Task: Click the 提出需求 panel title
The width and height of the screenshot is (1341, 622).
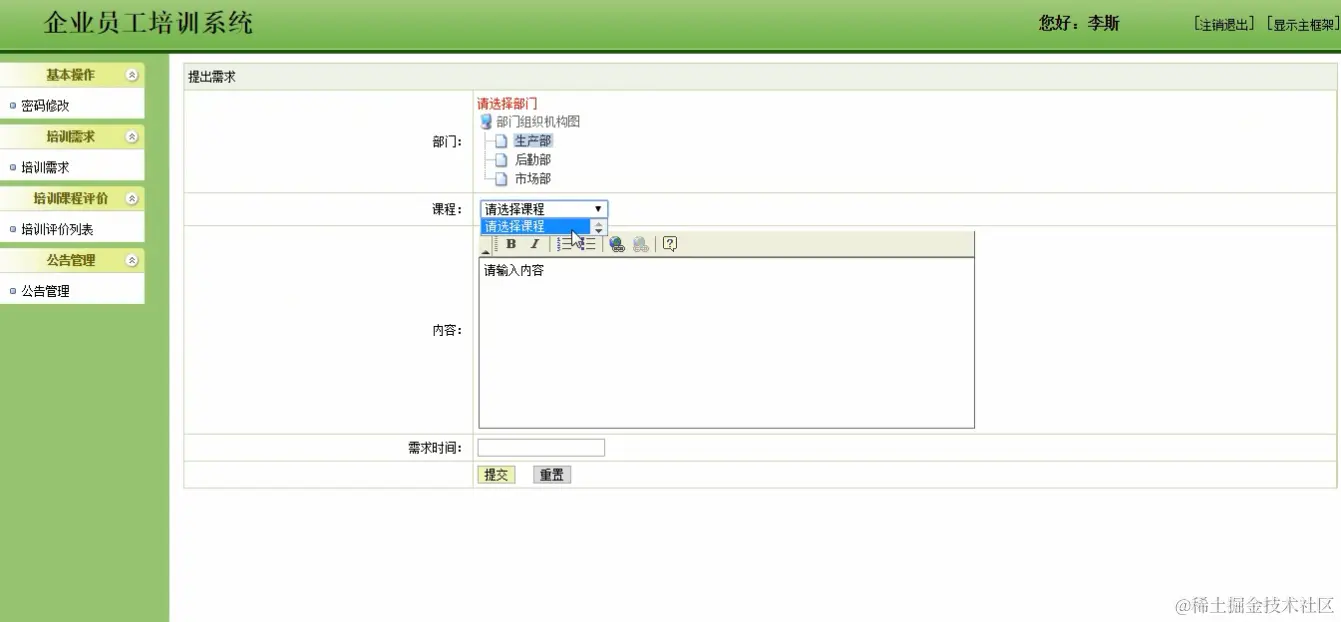Action: 212,77
